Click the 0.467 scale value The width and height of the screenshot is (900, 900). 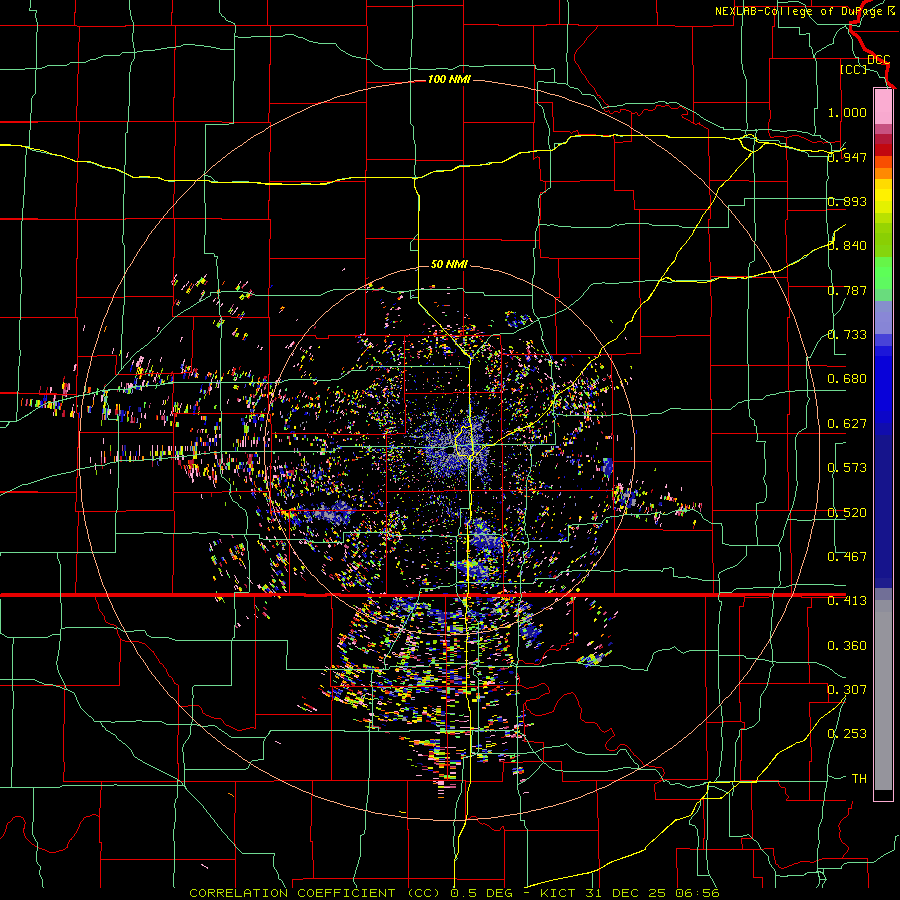tap(847, 557)
